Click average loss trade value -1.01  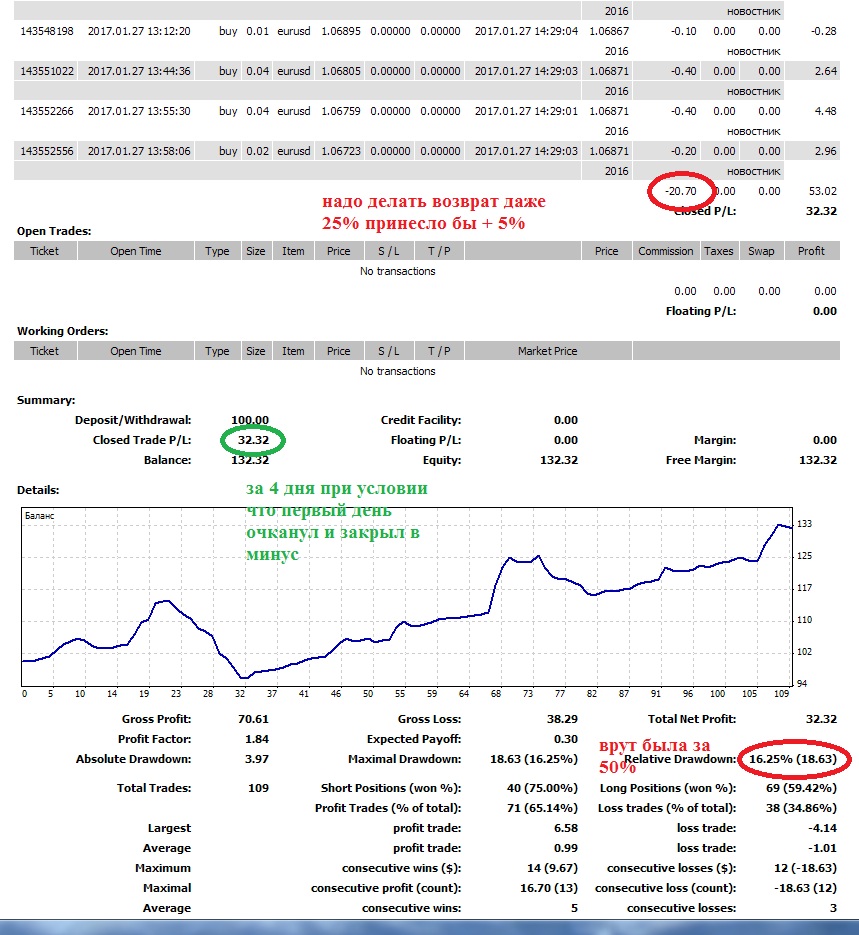823,848
